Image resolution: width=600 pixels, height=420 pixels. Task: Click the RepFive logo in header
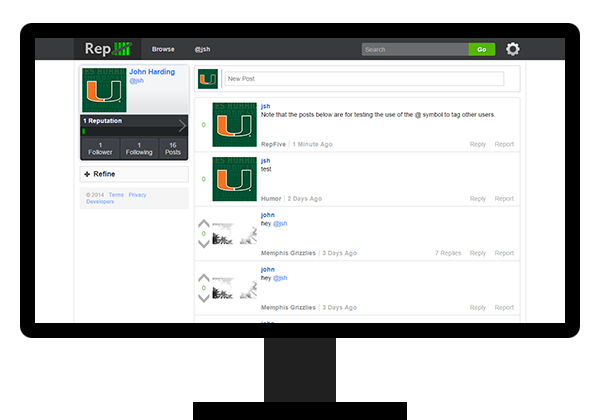point(108,49)
